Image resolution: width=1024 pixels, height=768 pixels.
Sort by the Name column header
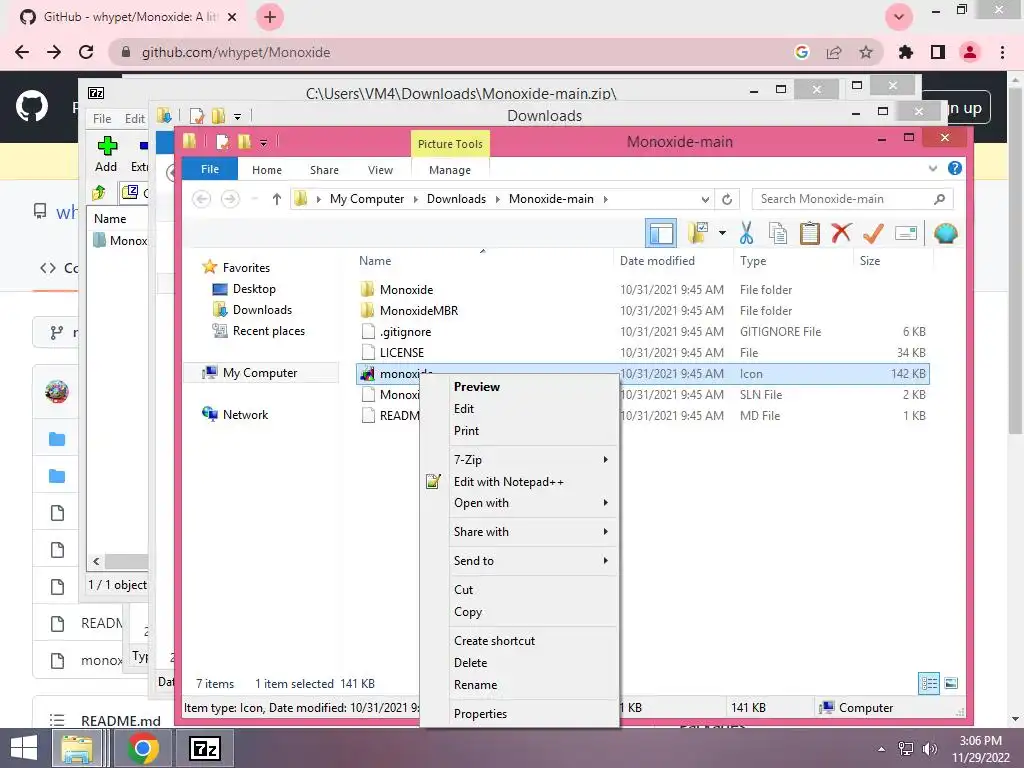tap(375, 261)
